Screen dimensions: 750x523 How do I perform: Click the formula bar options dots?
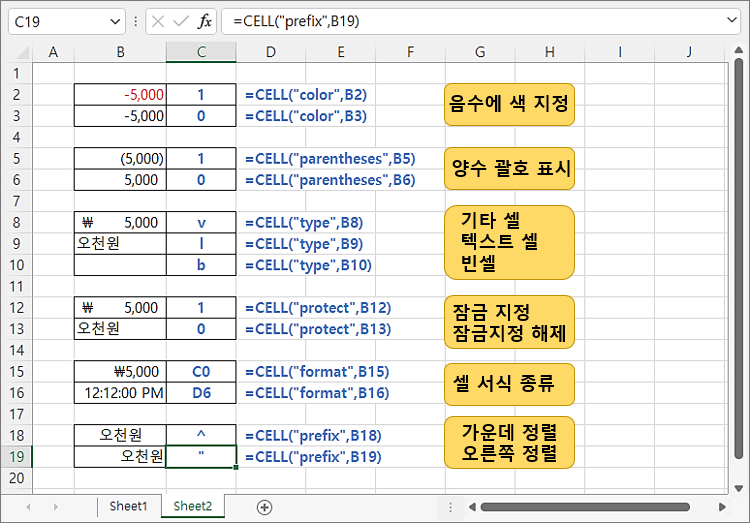click(136, 22)
